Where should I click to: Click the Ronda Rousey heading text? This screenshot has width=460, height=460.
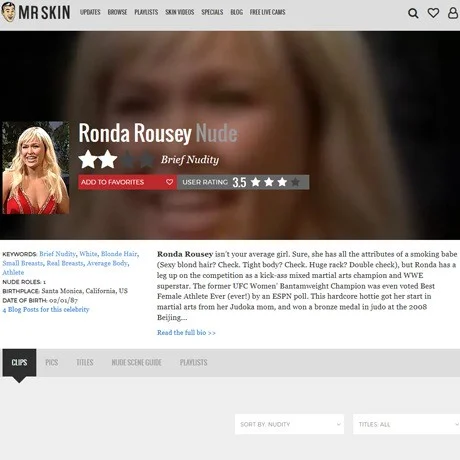pyautogui.click(x=135, y=133)
